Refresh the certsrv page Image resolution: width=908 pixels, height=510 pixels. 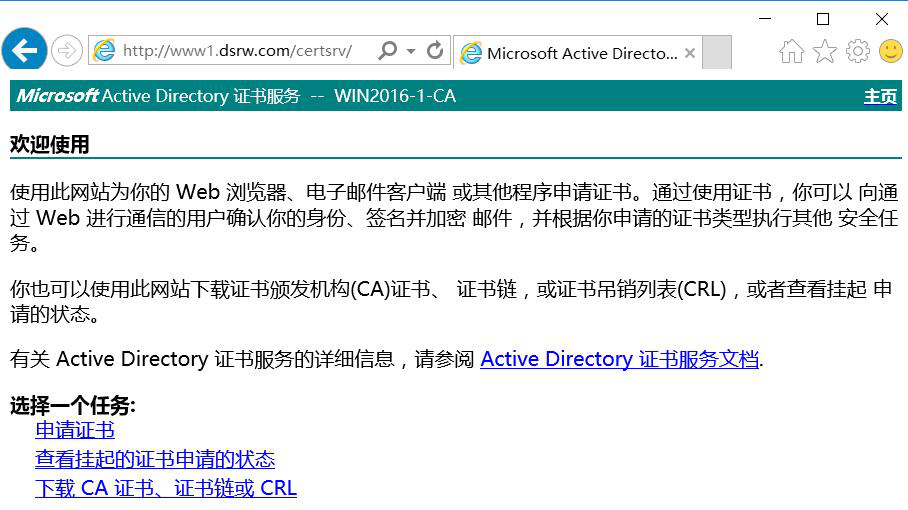coord(435,51)
